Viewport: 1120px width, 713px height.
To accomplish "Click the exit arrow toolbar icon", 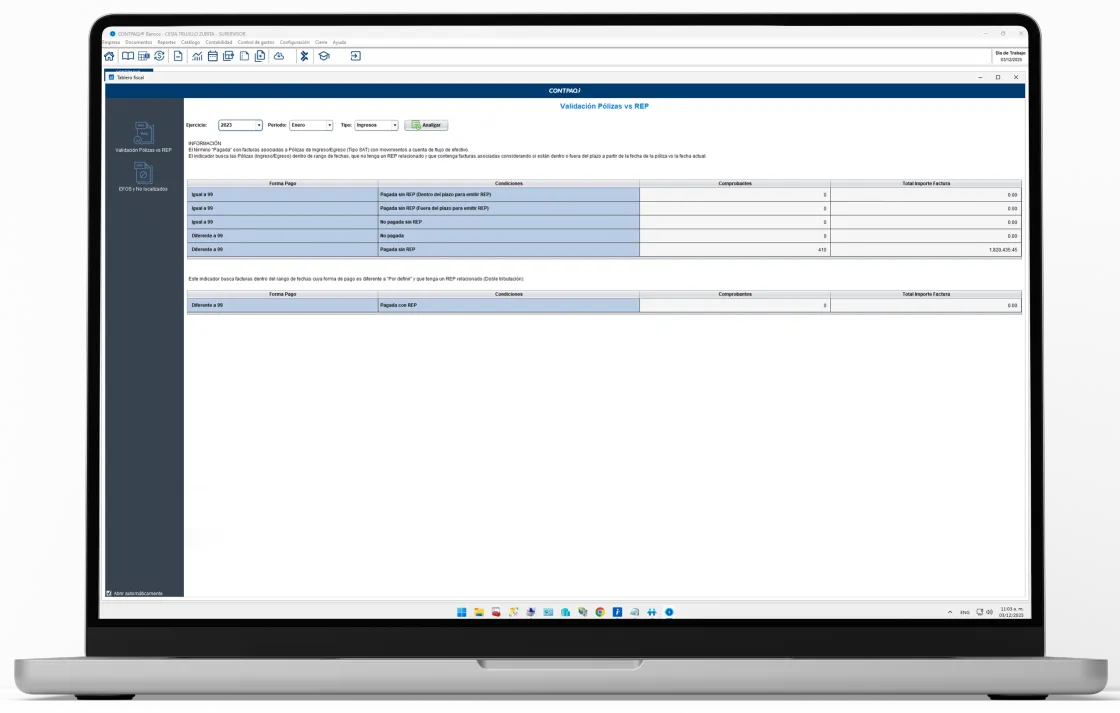I will coord(356,56).
